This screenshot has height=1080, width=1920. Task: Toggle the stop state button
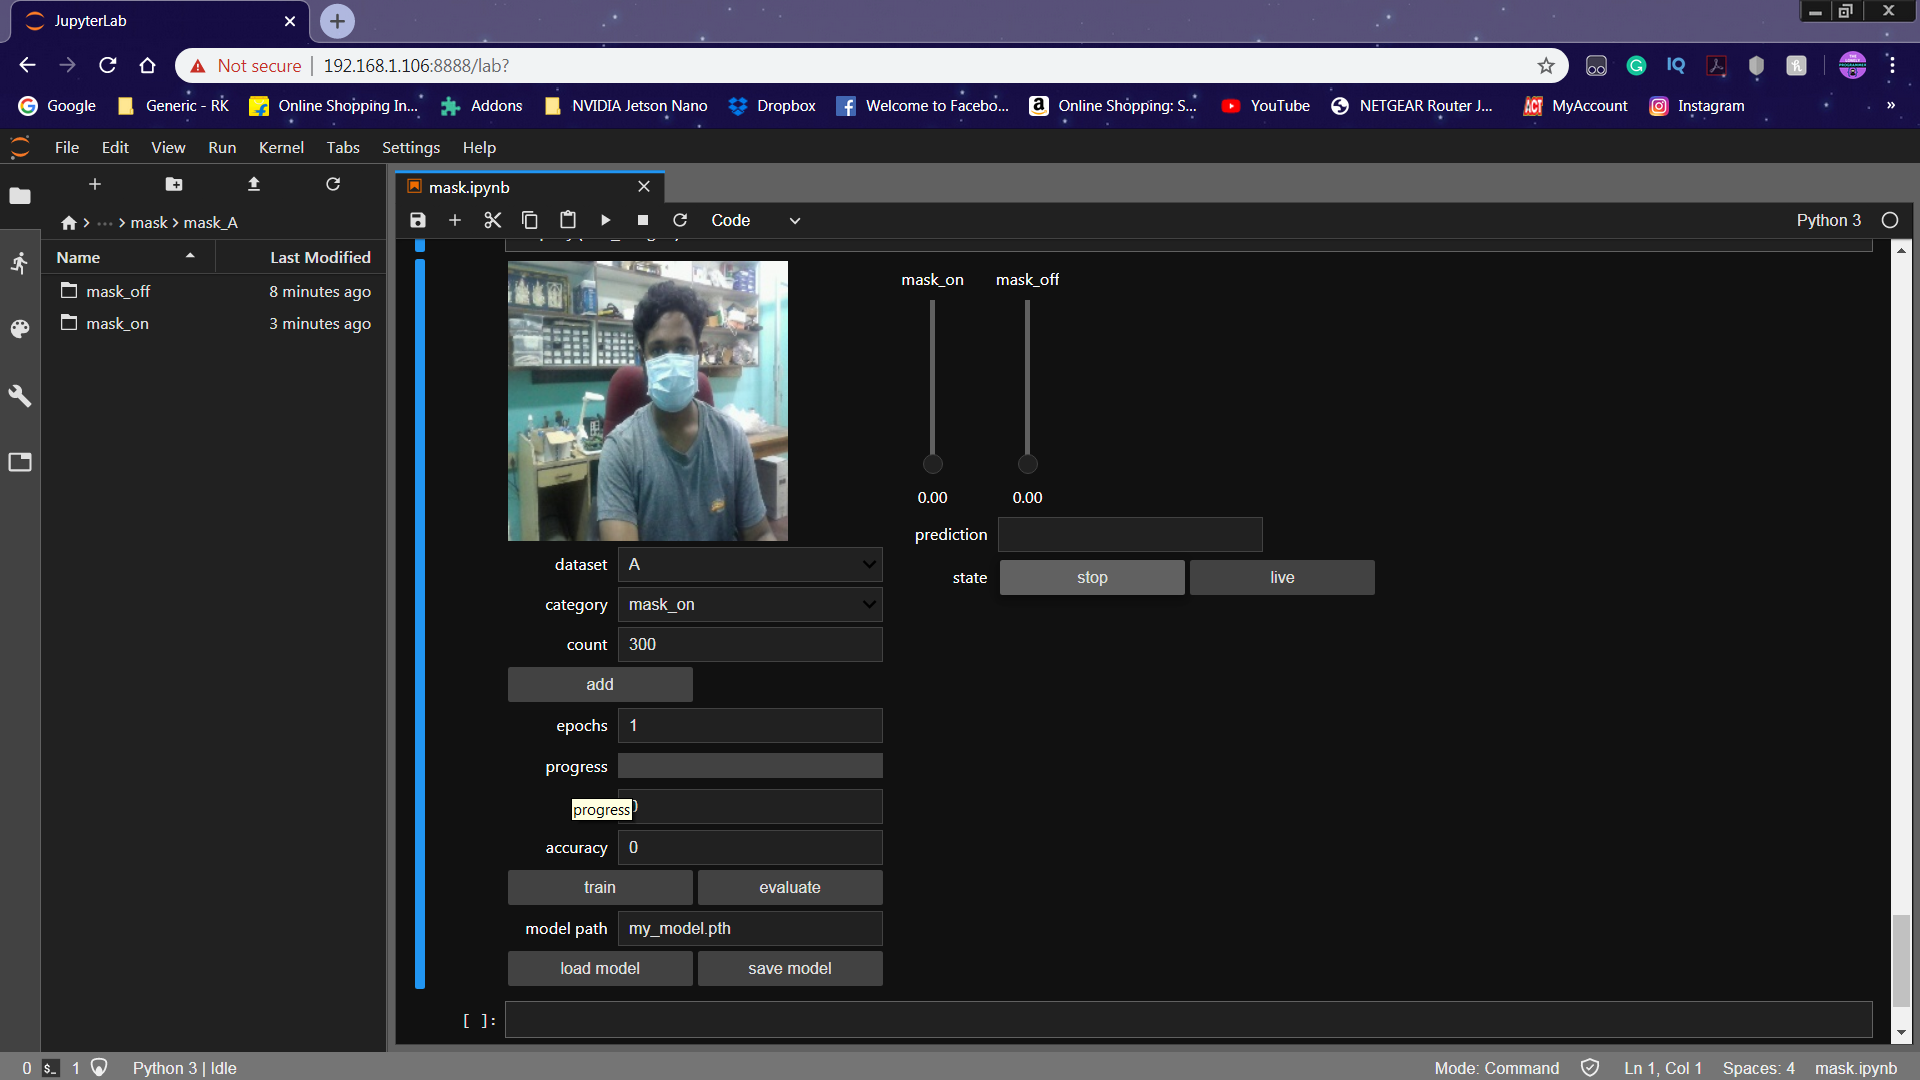pyautogui.click(x=1092, y=578)
